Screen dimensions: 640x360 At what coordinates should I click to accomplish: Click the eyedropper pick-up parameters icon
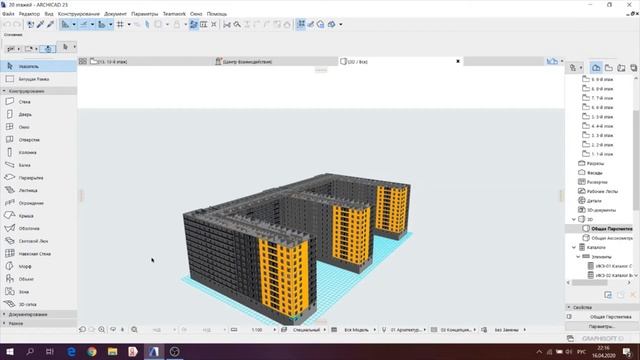pyautogui.click(x=40, y=24)
